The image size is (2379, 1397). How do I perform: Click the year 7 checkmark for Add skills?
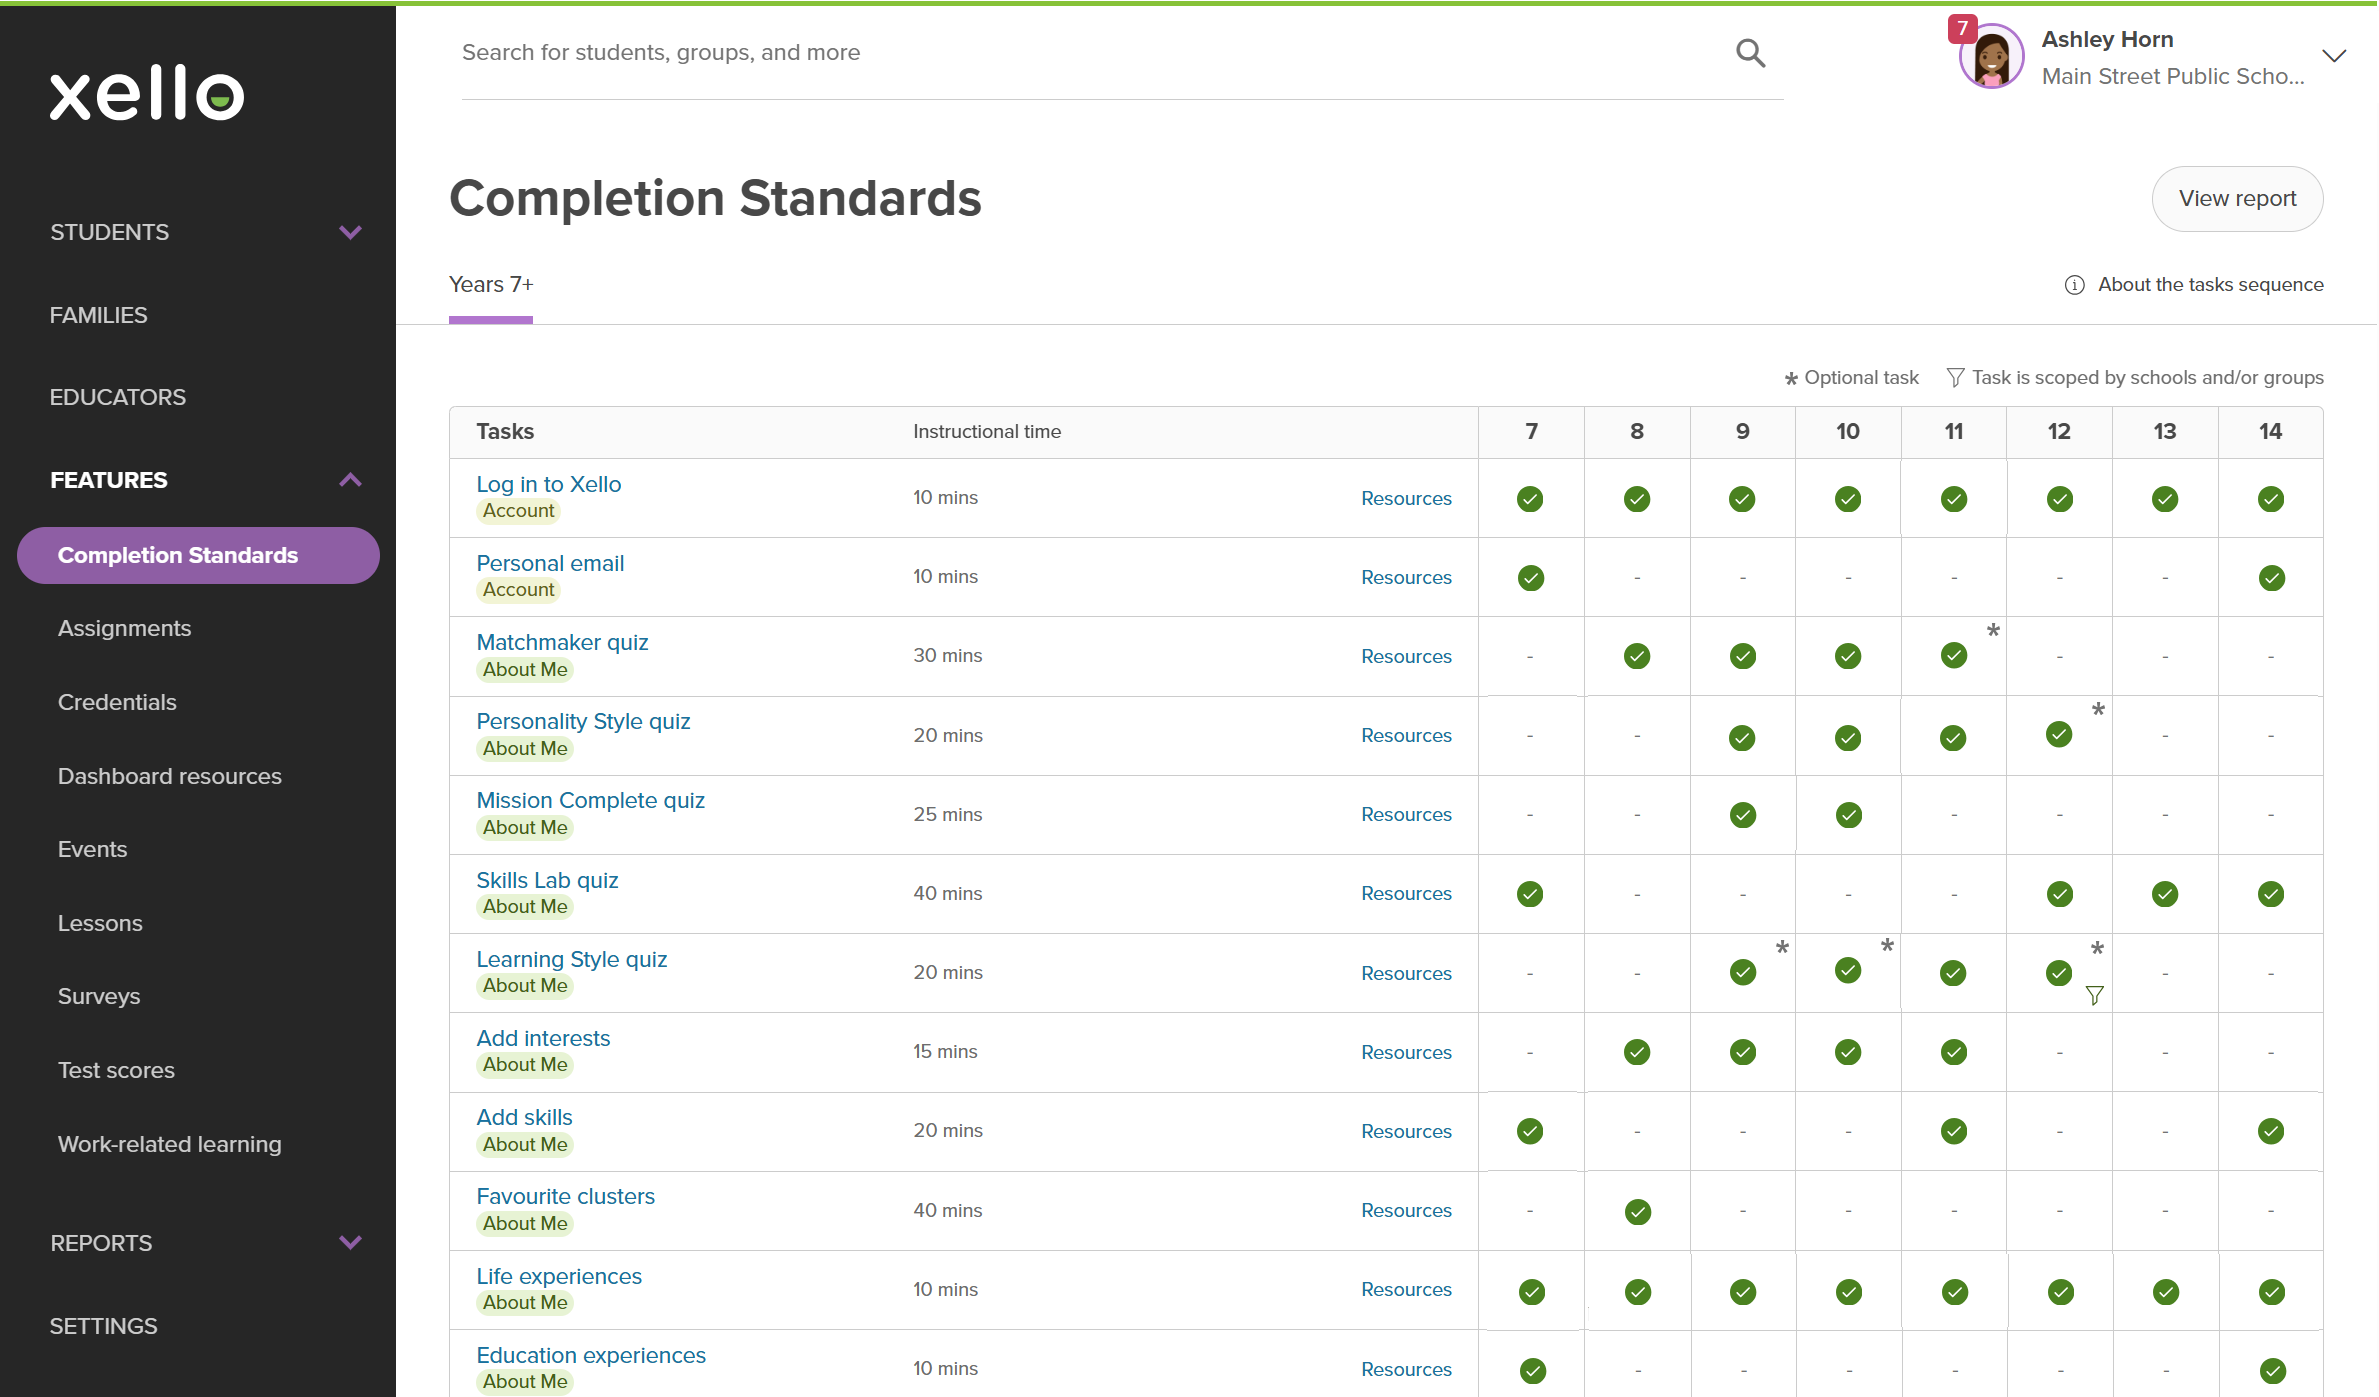[x=1530, y=1131]
